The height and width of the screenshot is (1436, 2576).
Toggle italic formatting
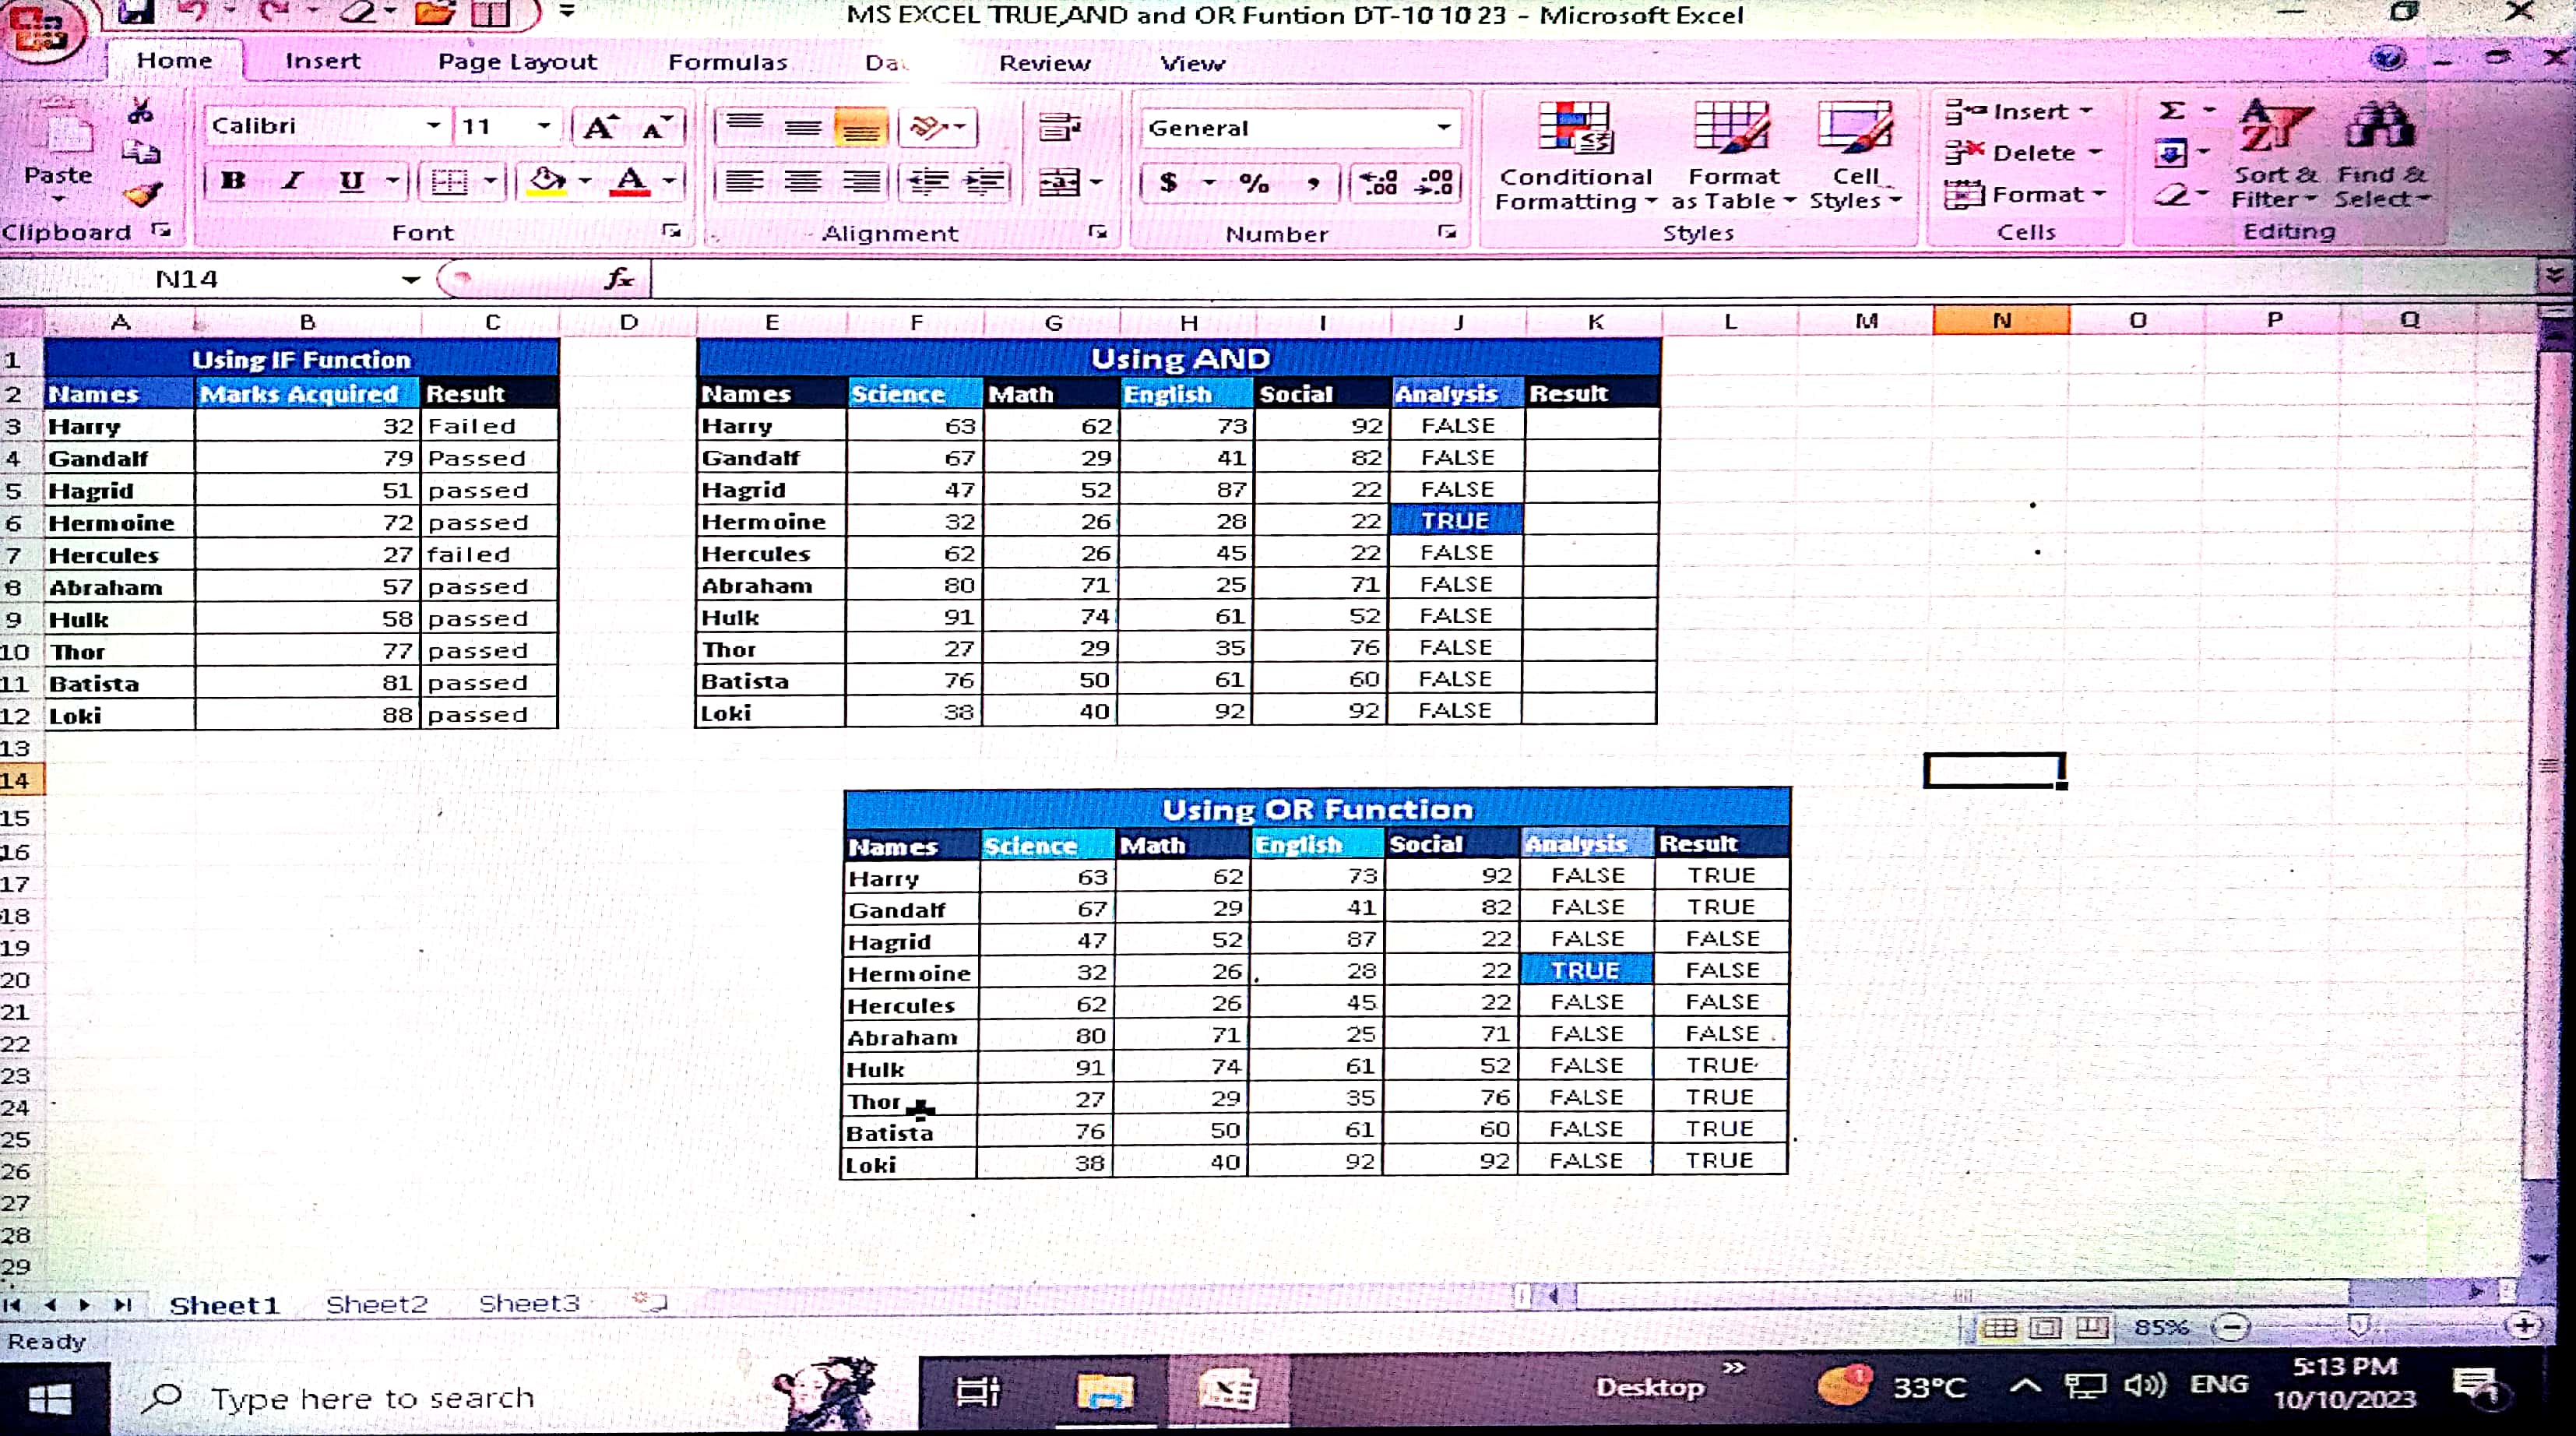coord(292,181)
